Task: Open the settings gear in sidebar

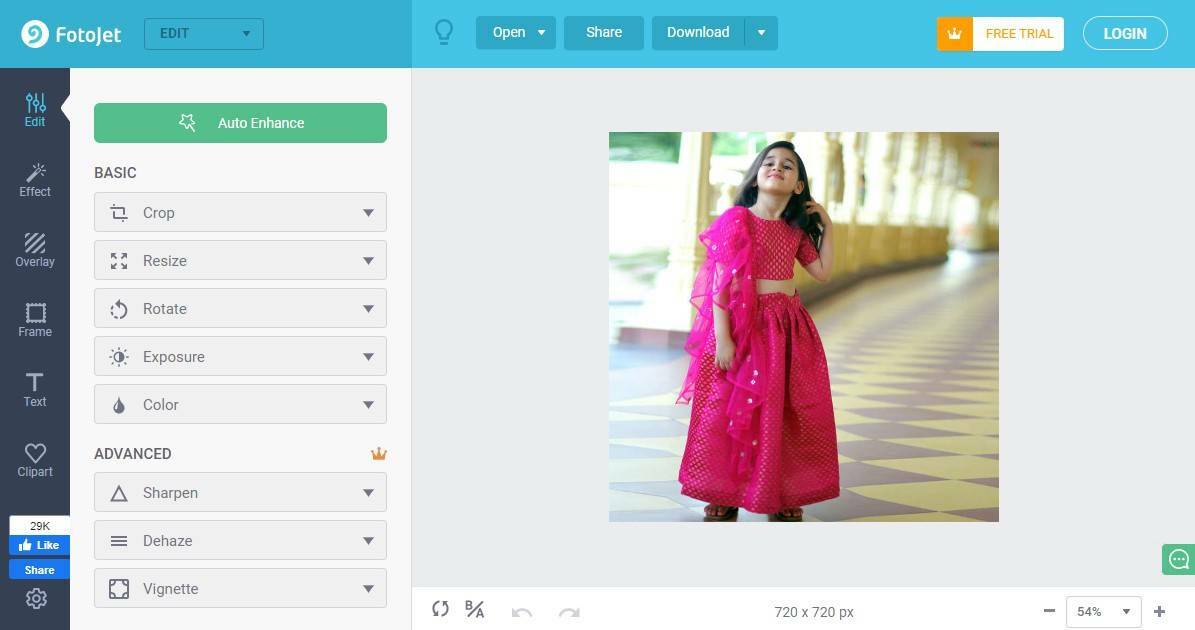Action: (x=36, y=599)
